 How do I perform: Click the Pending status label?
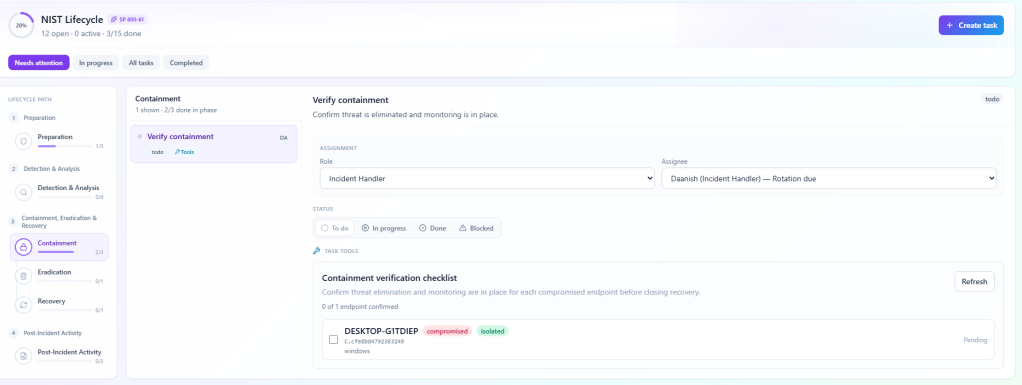pyautogui.click(x=975, y=340)
